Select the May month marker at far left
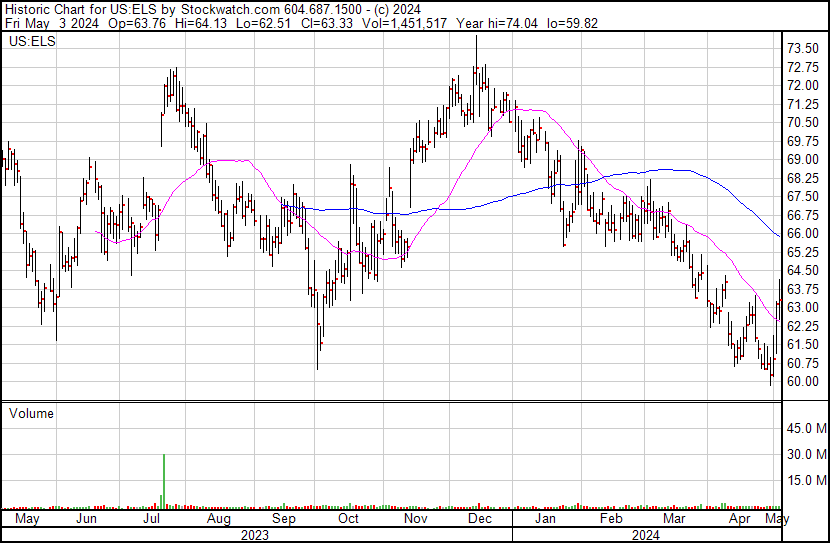Viewport: 830px width, 543px height. [x=27, y=520]
